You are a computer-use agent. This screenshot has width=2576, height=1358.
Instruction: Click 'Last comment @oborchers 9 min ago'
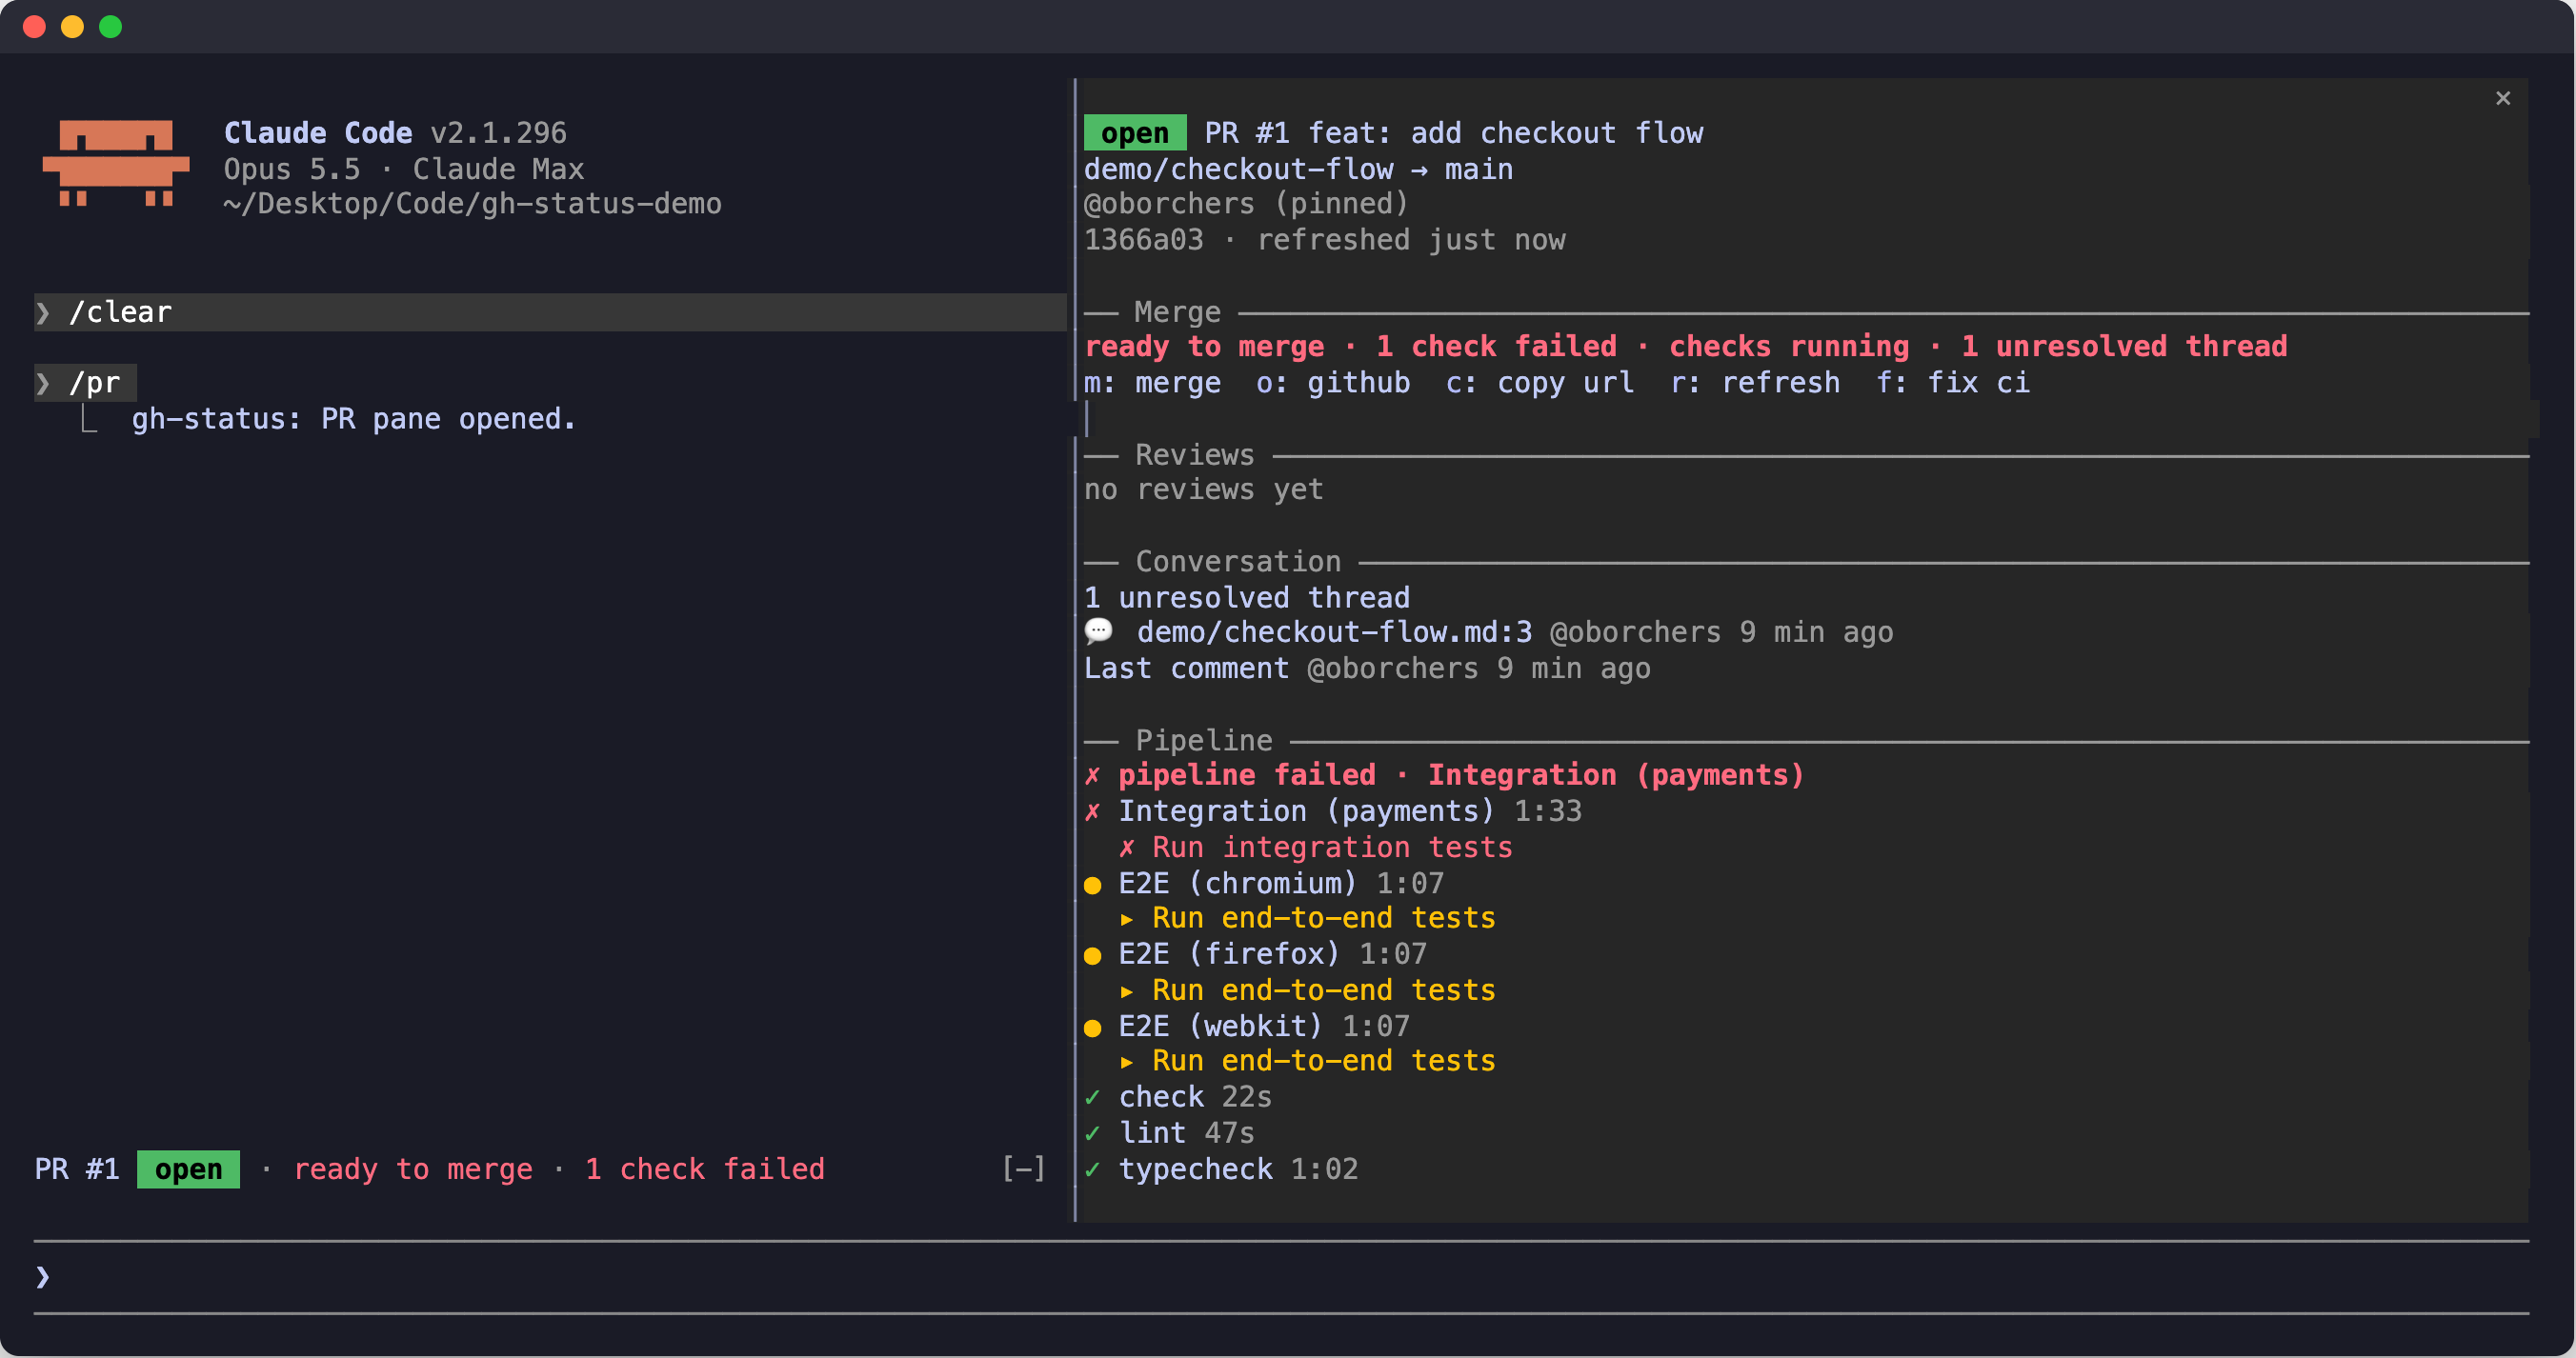[x=1367, y=668]
